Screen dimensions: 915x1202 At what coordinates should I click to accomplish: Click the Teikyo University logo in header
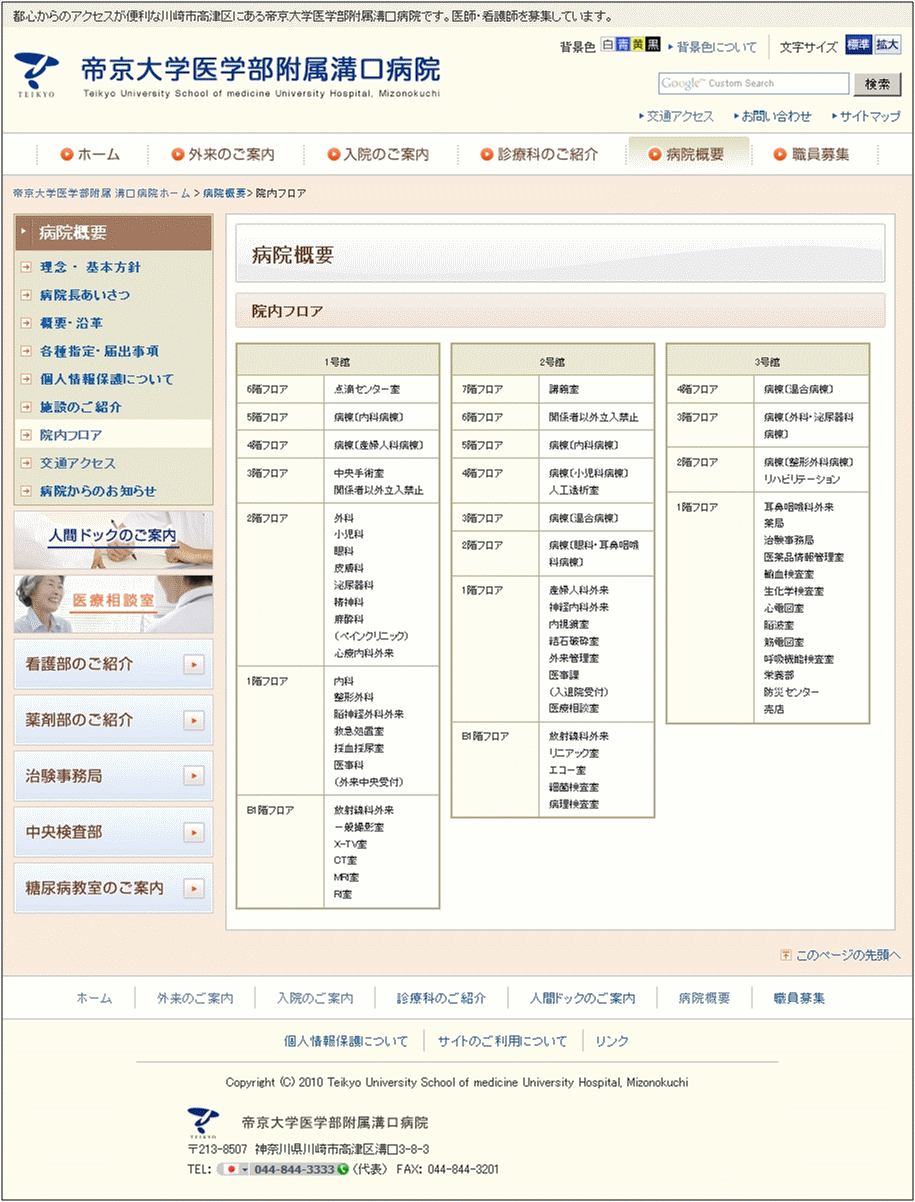click(x=36, y=73)
